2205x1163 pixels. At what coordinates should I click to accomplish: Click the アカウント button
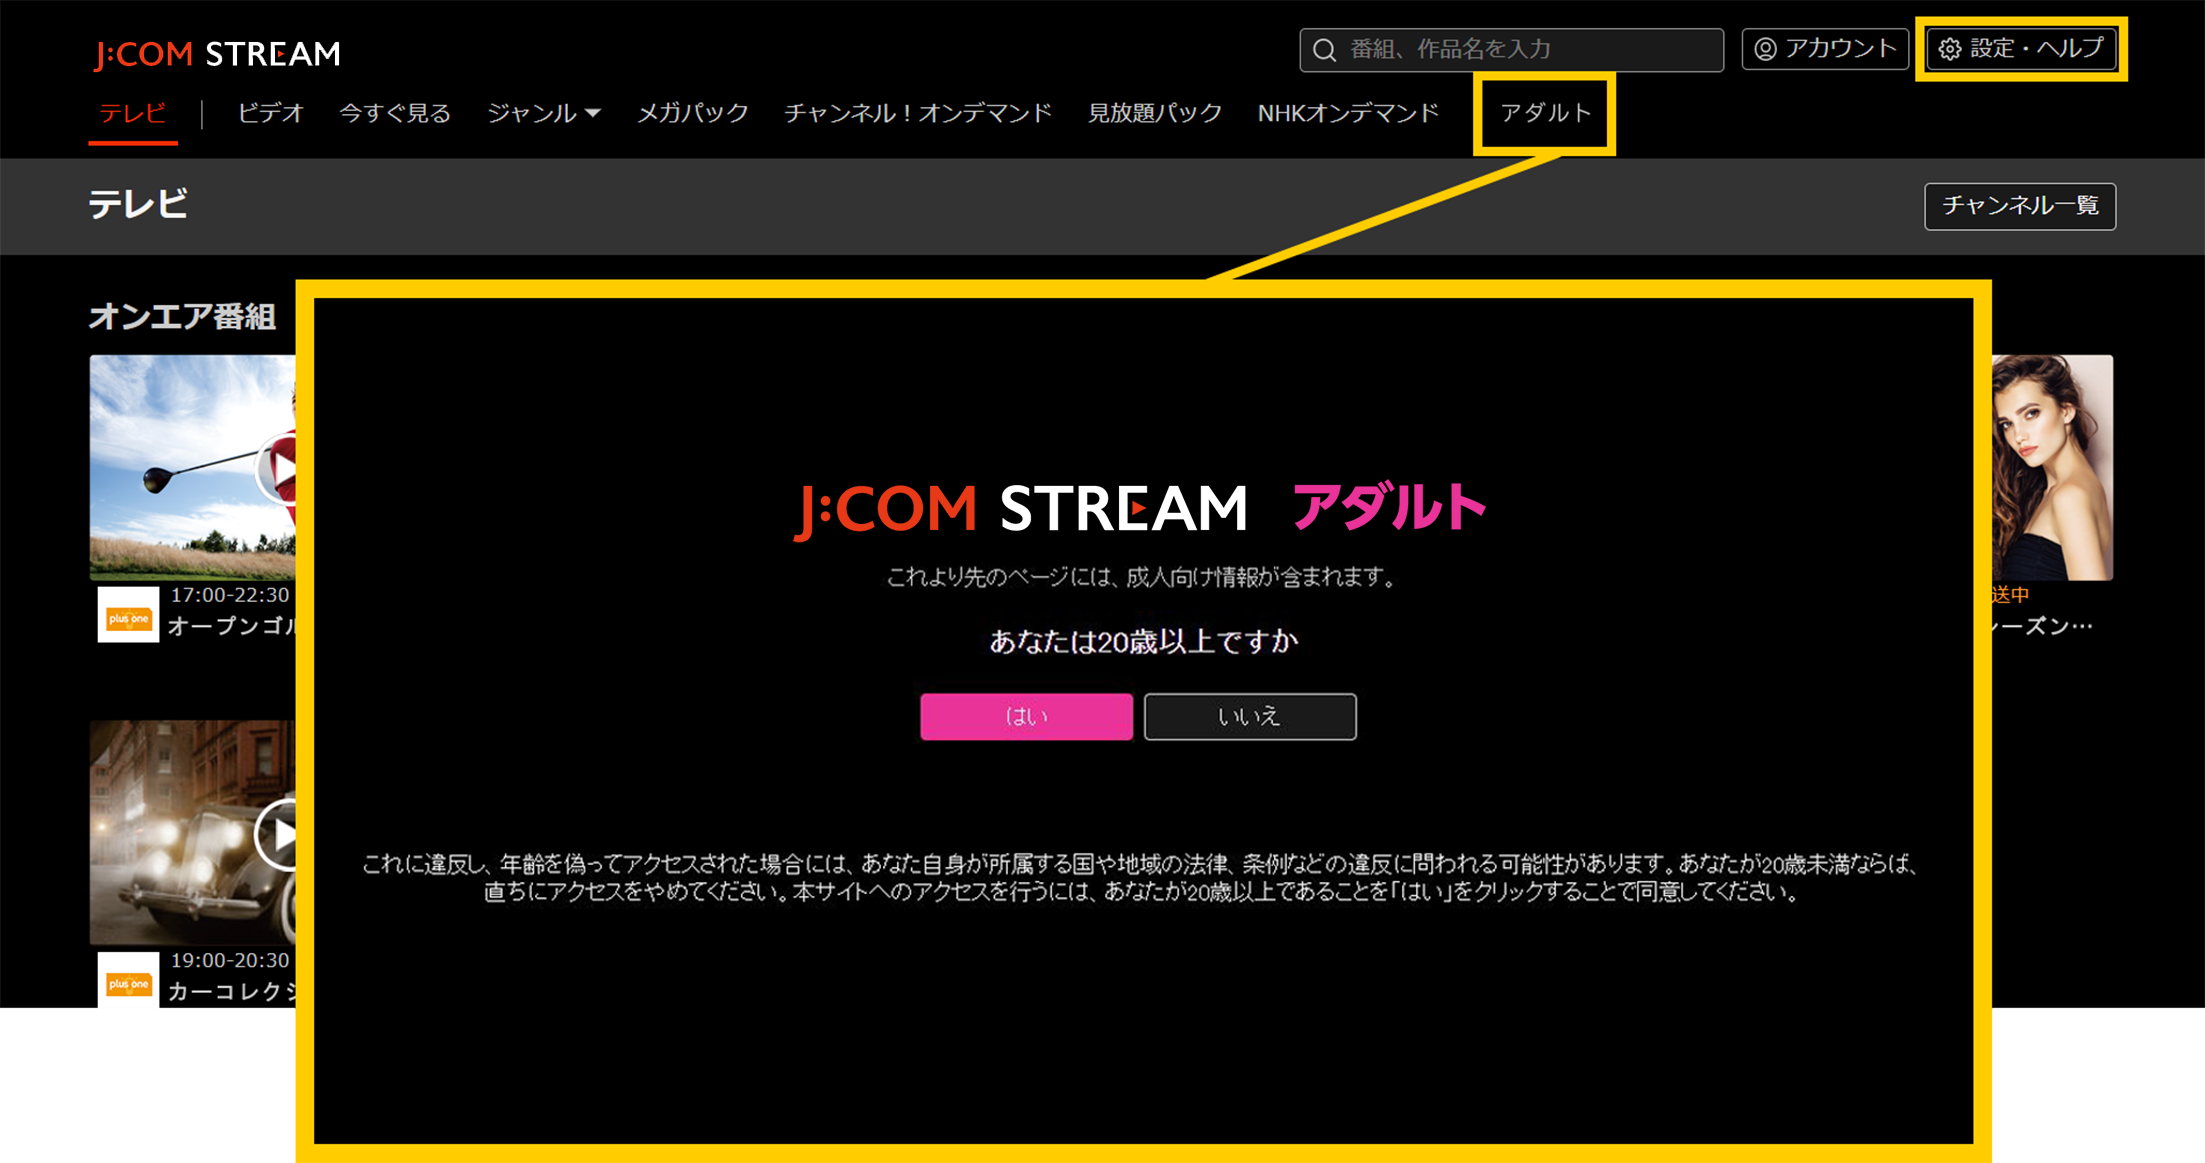1825,49
